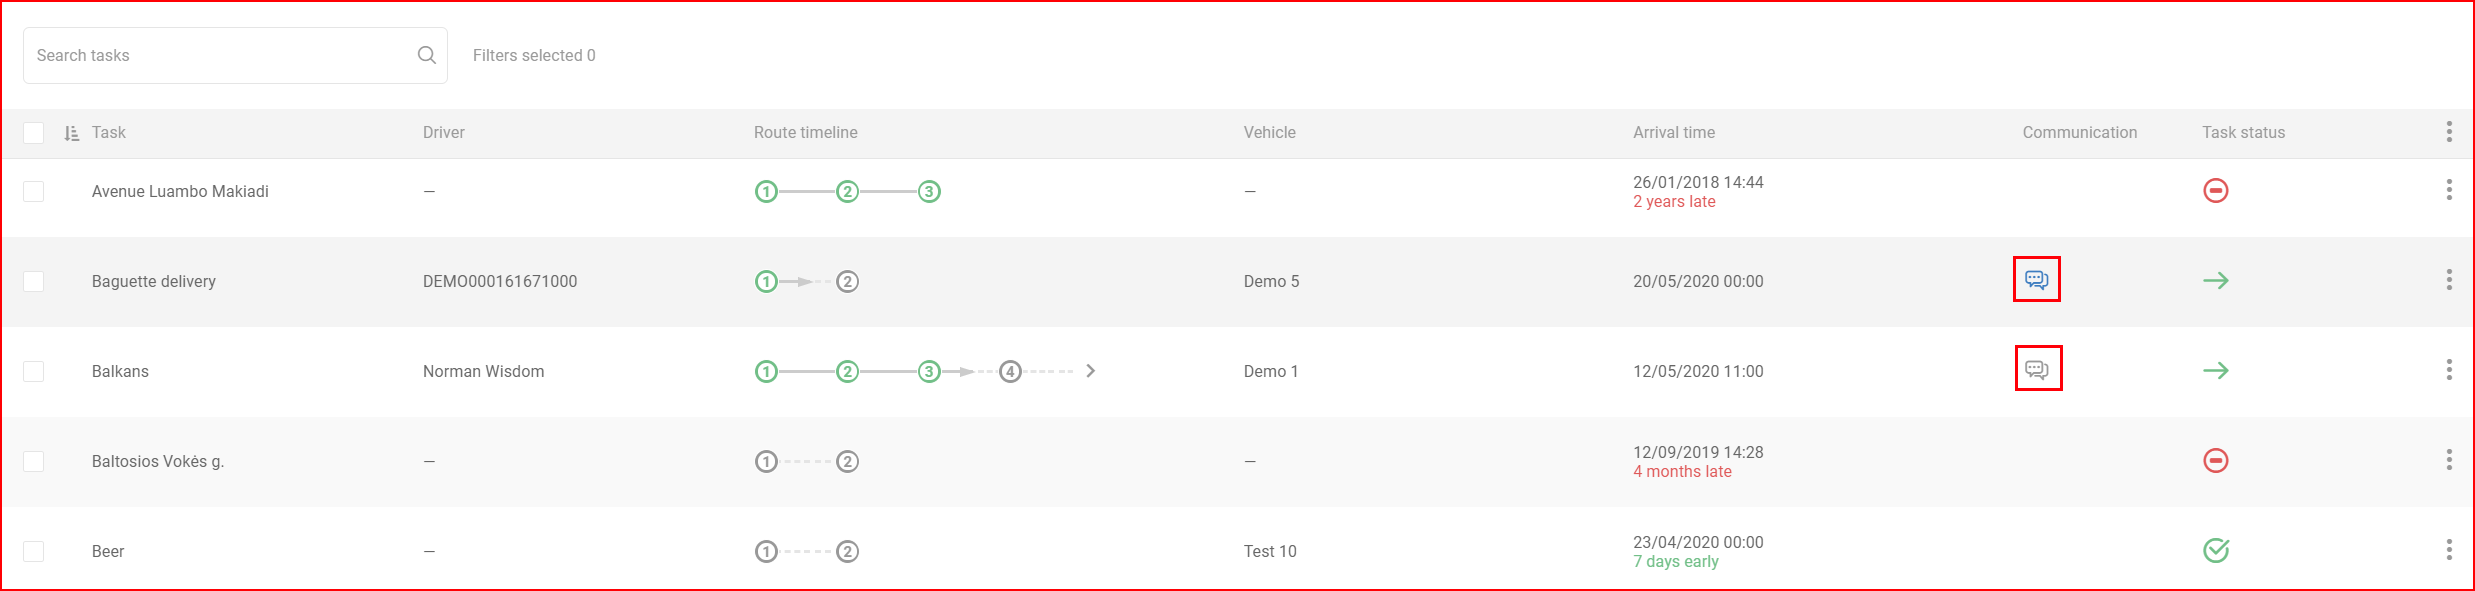
Task: Tick the checkbox for Baguette delivery
Action: tap(34, 281)
